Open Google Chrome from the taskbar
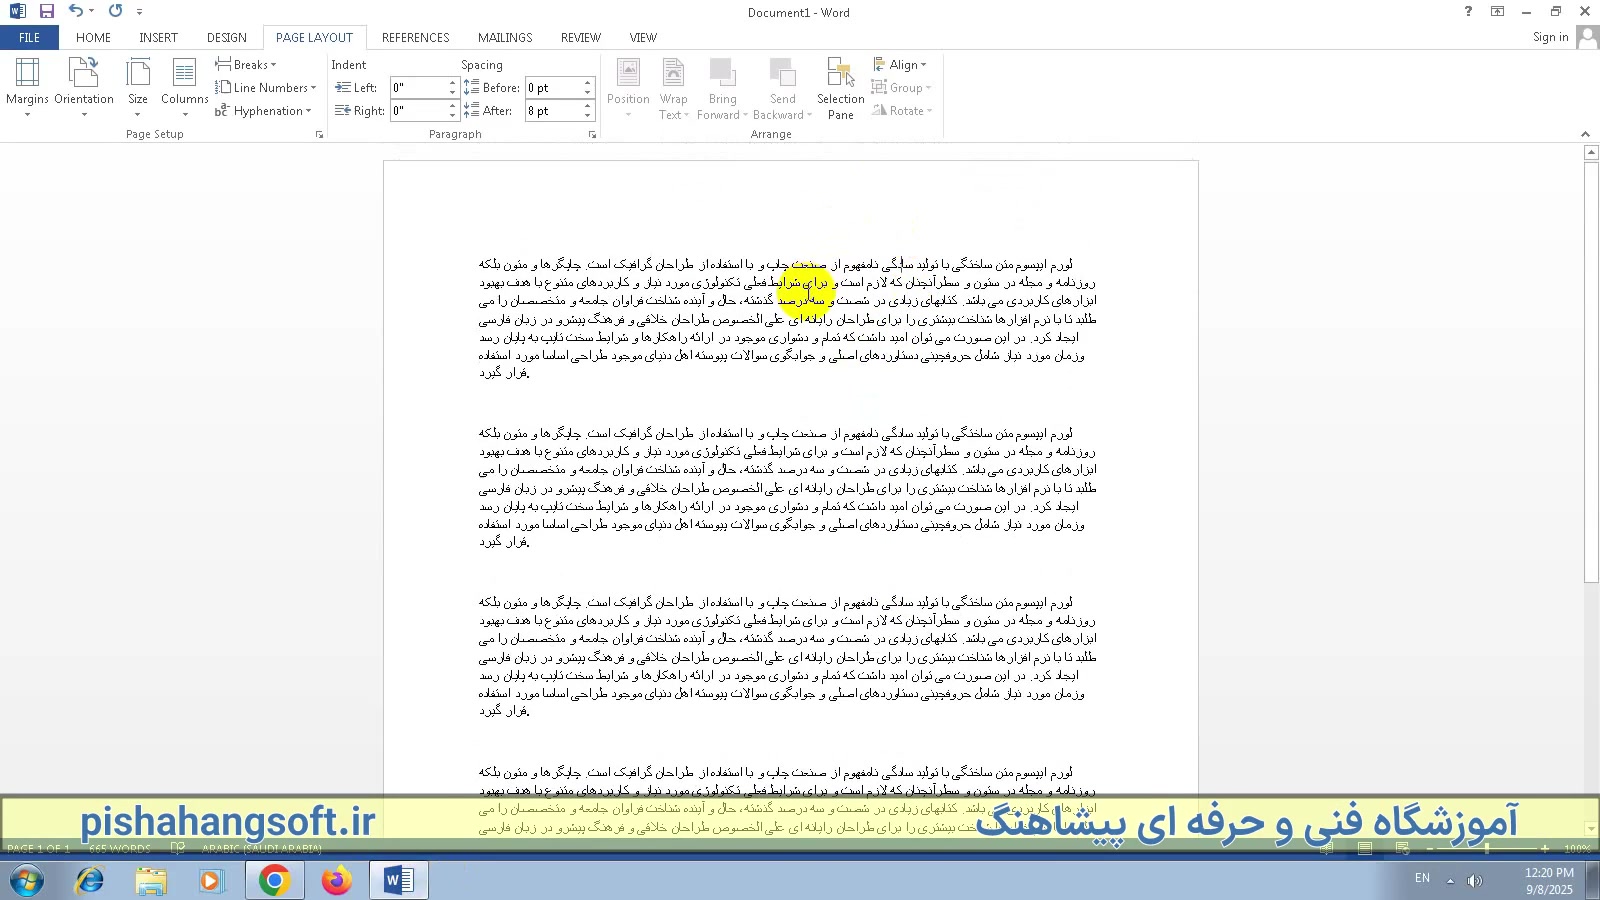 [x=274, y=881]
